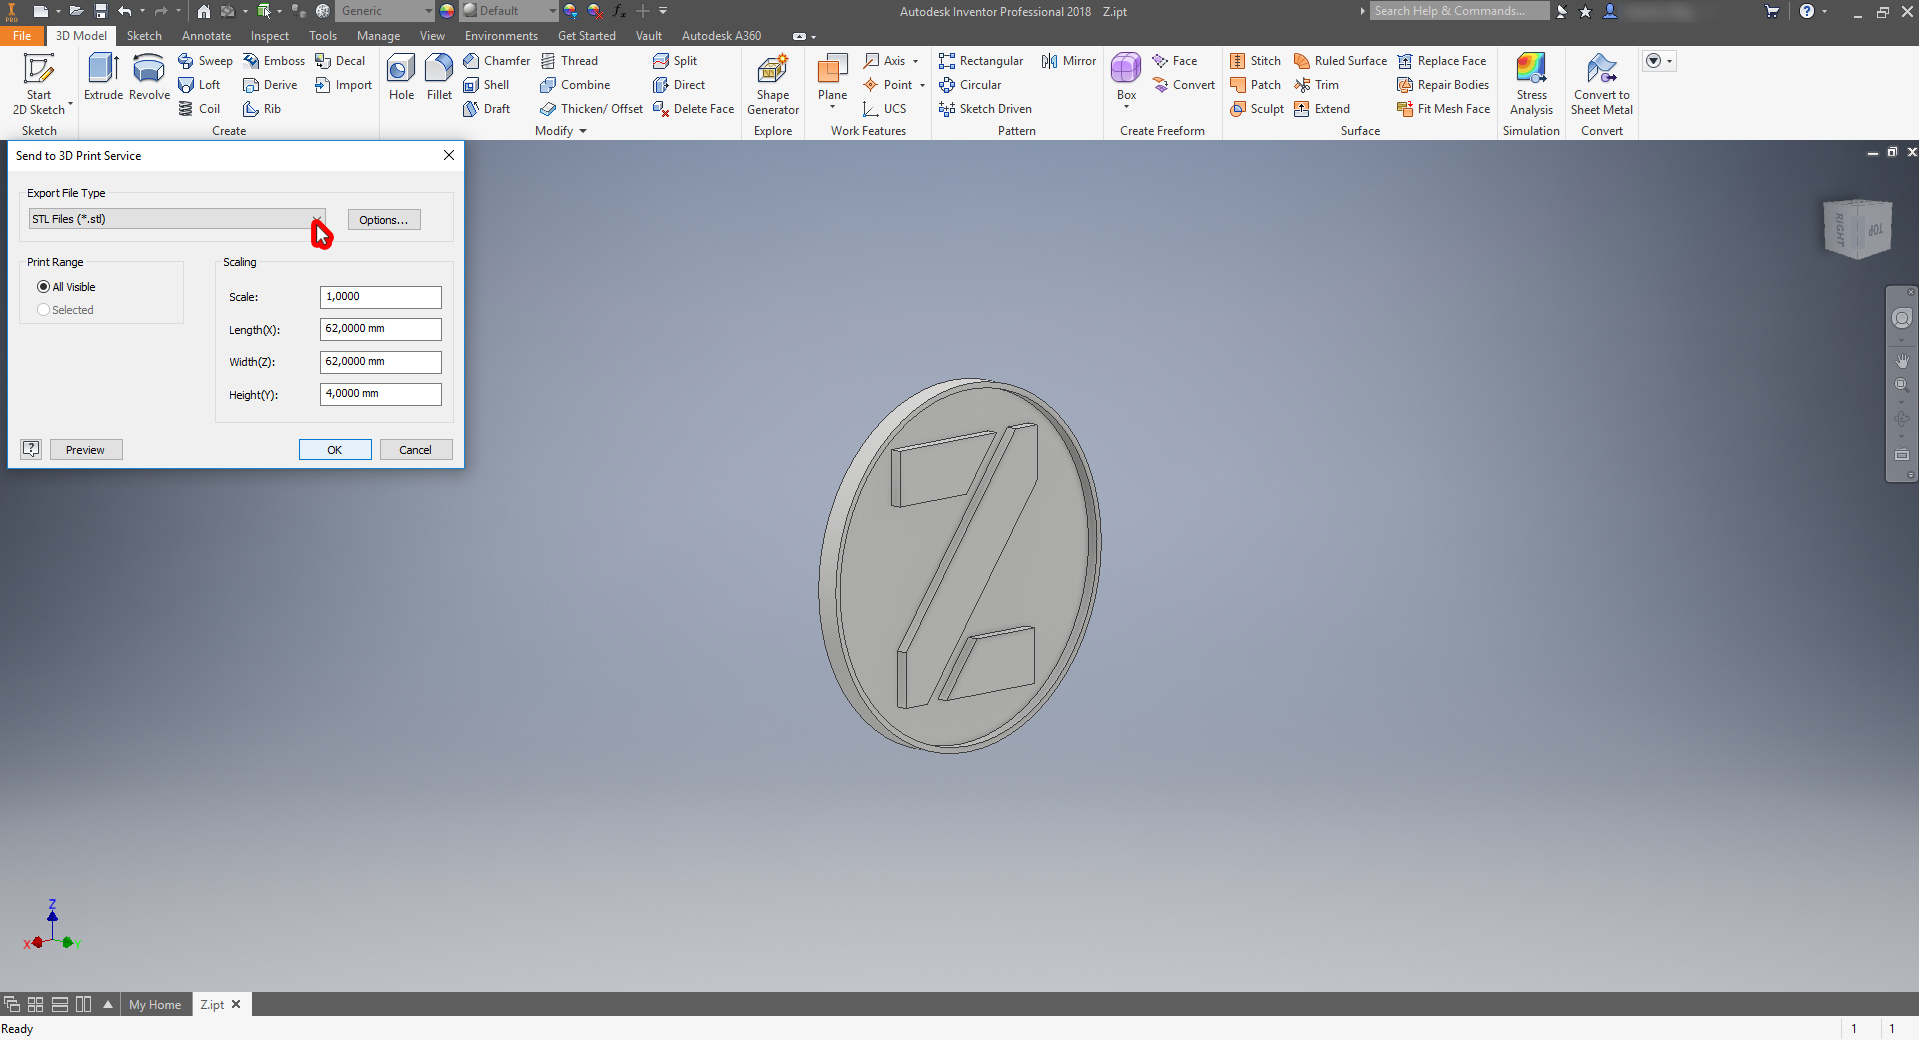Screen dimensions: 1919x1040
Task: Click the Extrude tool icon
Action: pyautogui.click(x=103, y=70)
